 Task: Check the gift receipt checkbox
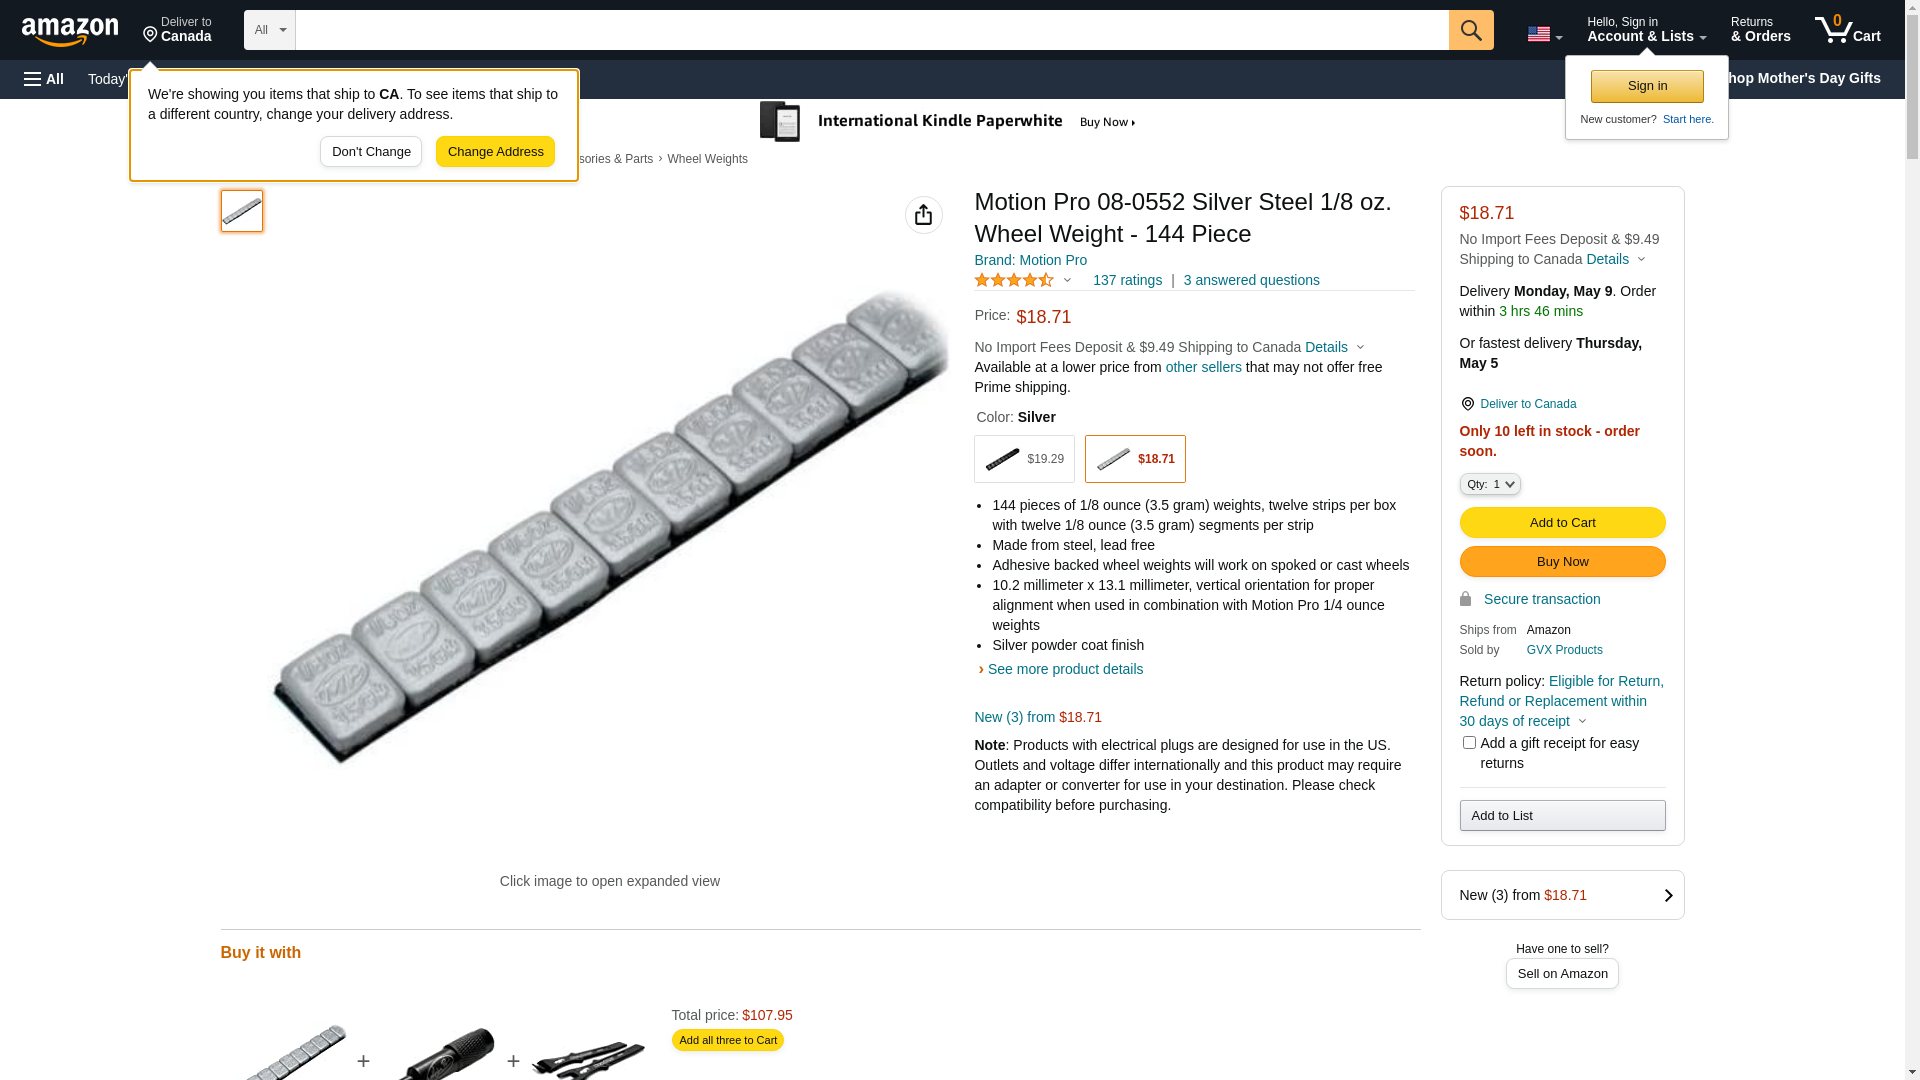pos(1469,743)
